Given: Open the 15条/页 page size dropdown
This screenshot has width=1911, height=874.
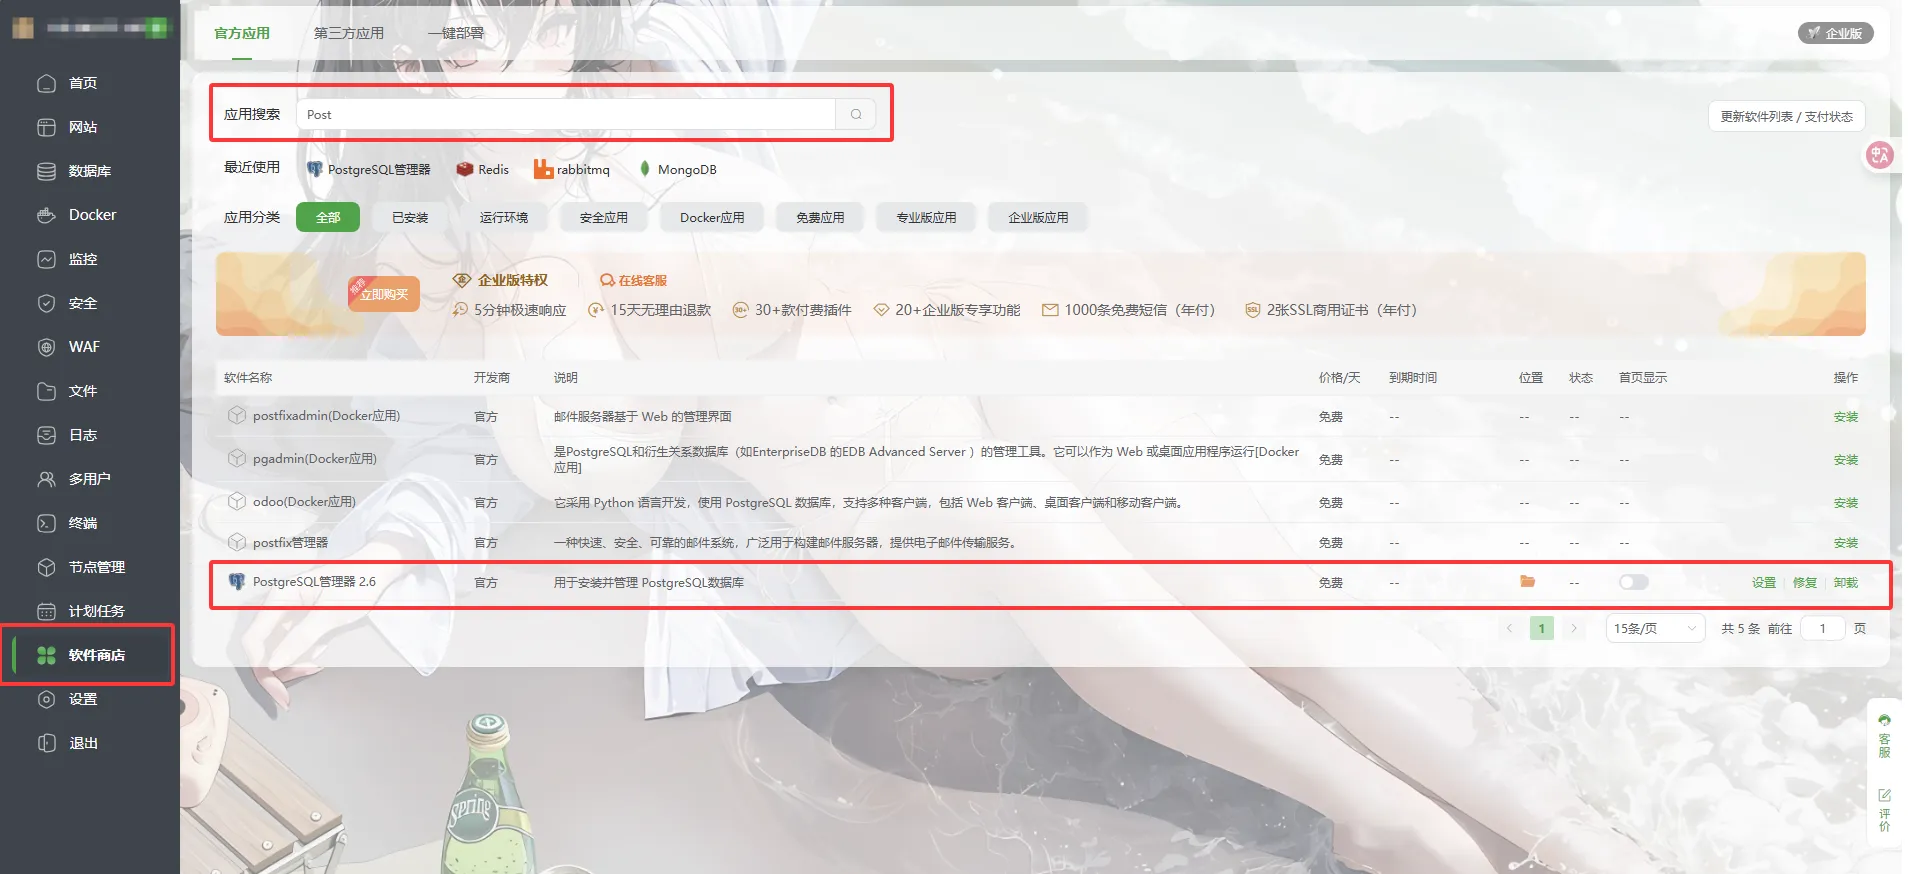Looking at the screenshot, I should point(1655,628).
